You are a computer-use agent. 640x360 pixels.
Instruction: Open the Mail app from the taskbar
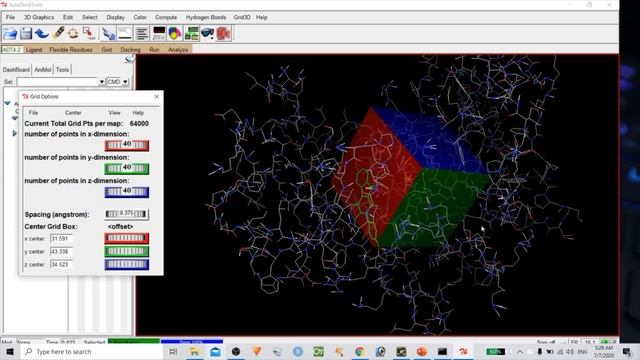pos(215,351)
